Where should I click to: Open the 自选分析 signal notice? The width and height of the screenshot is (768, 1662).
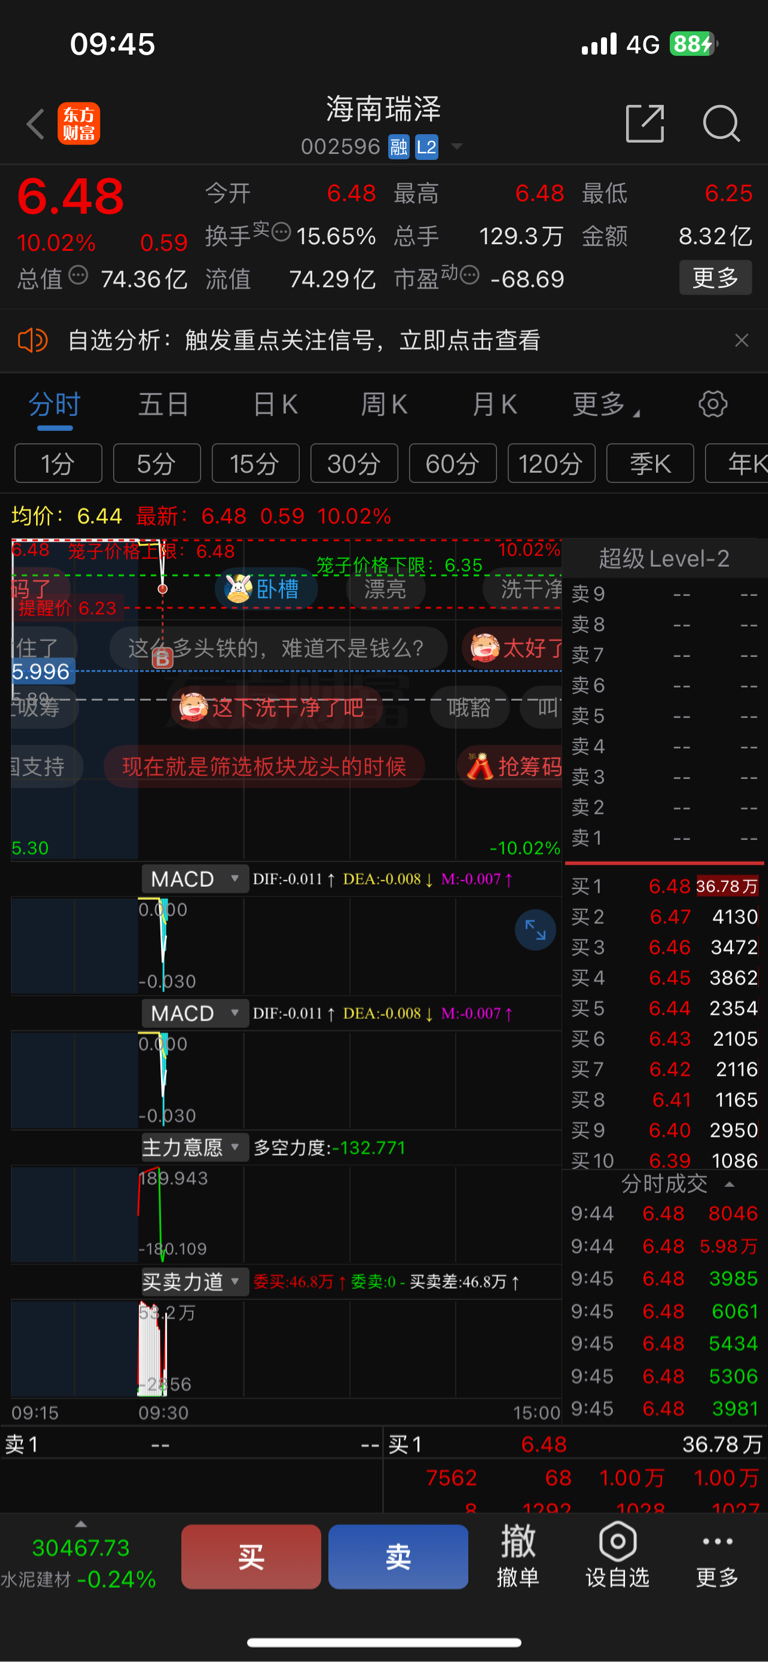pos(304,340)
